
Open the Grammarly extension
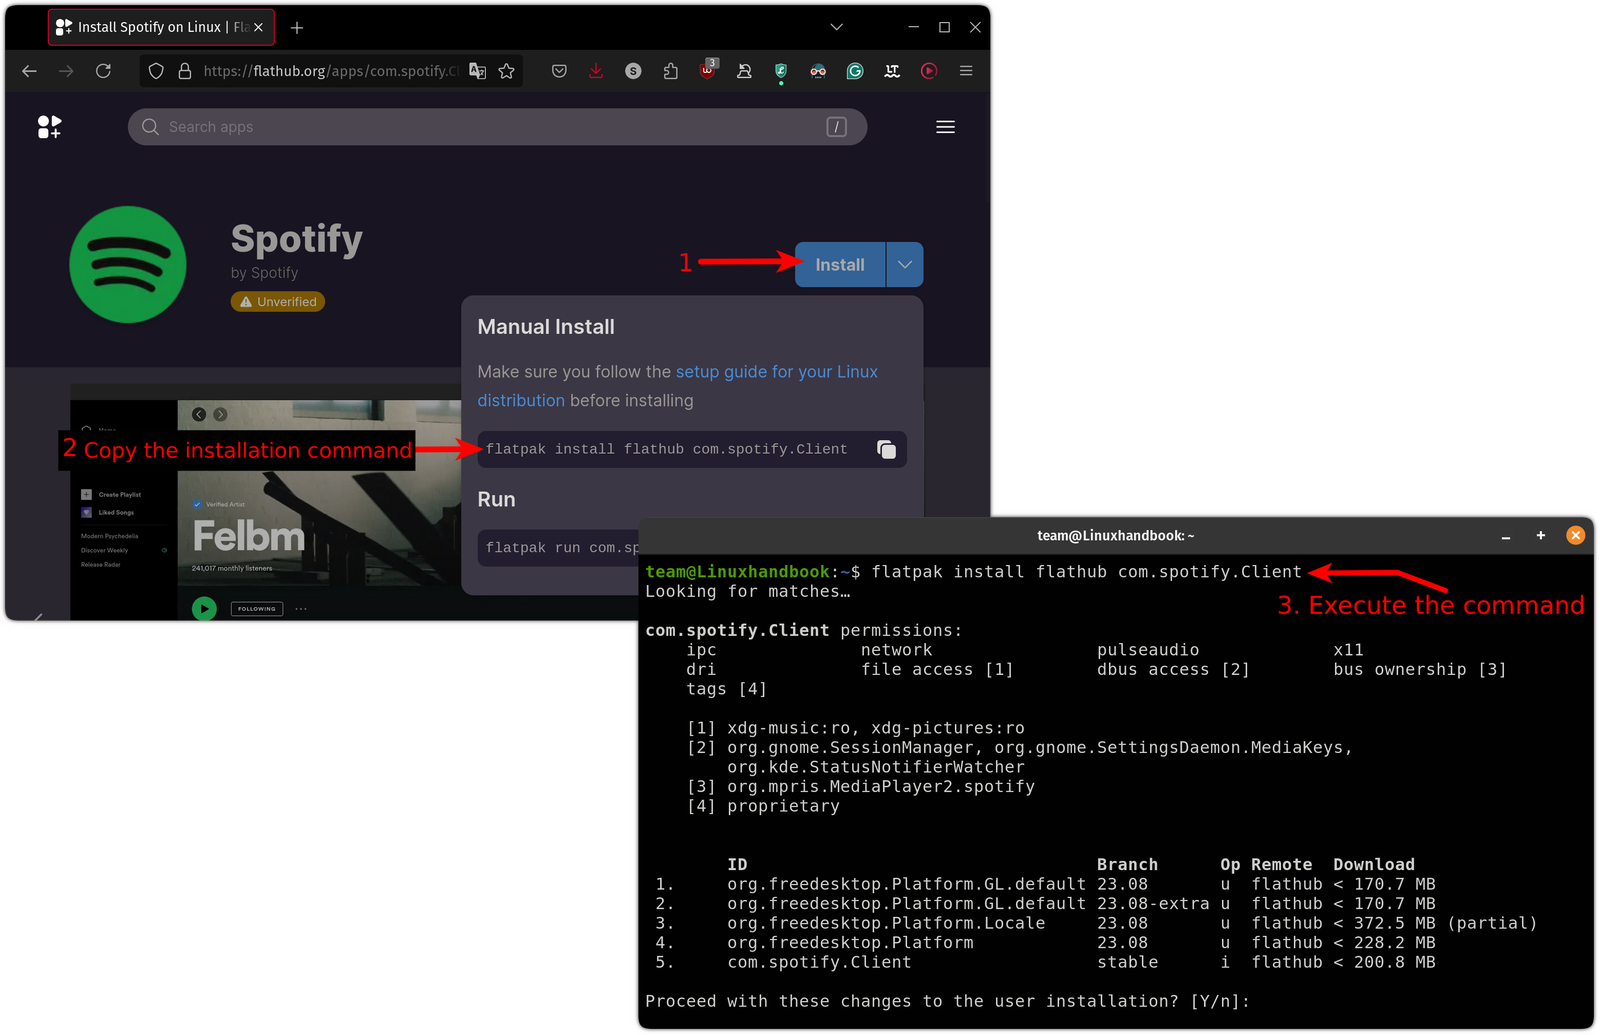[855, 71]
